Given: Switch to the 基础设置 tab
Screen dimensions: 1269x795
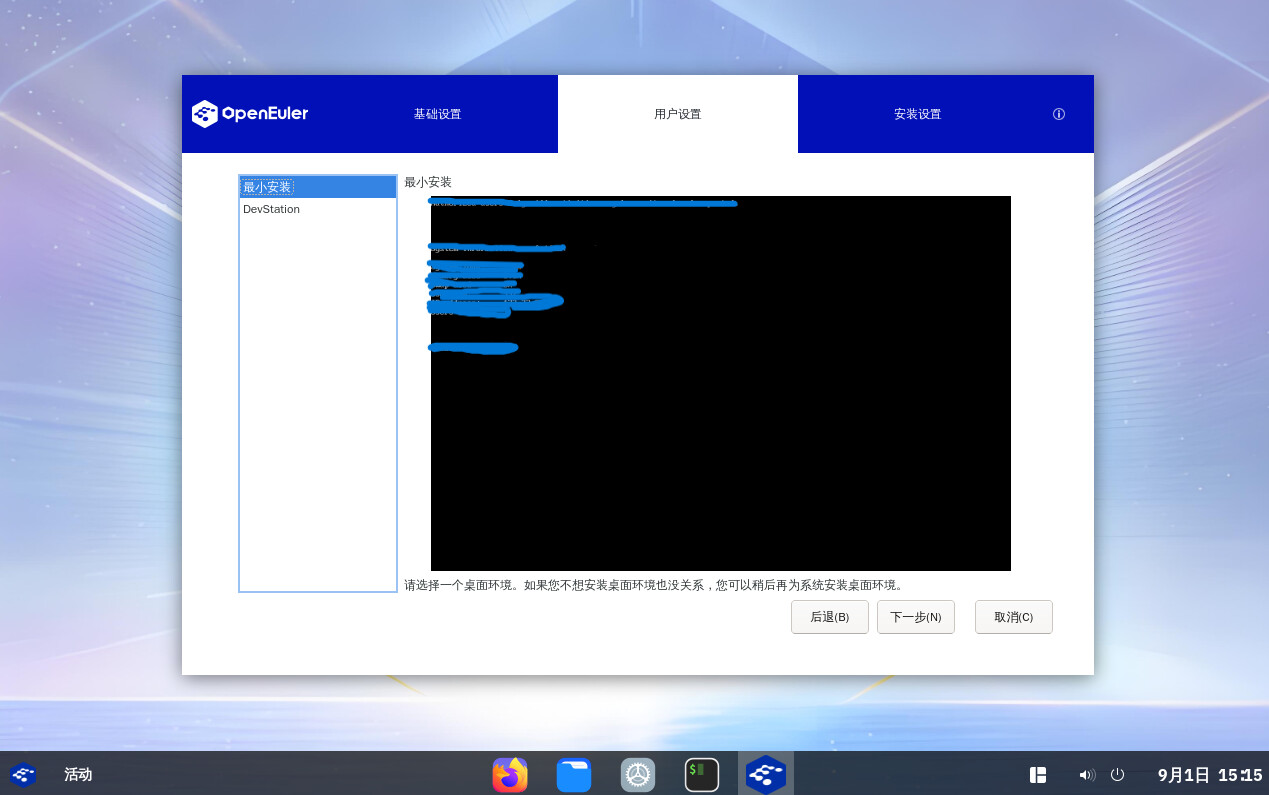Looking at the screenshot, I should [x=437, y=114].
